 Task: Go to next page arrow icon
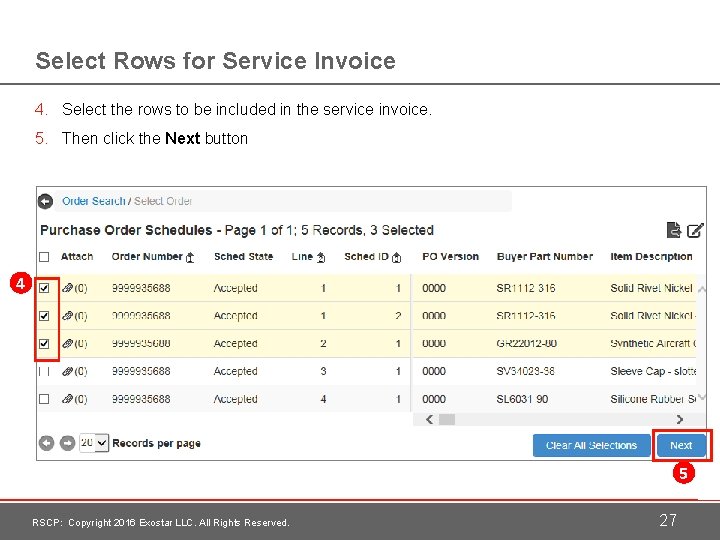tap(68, 443)
